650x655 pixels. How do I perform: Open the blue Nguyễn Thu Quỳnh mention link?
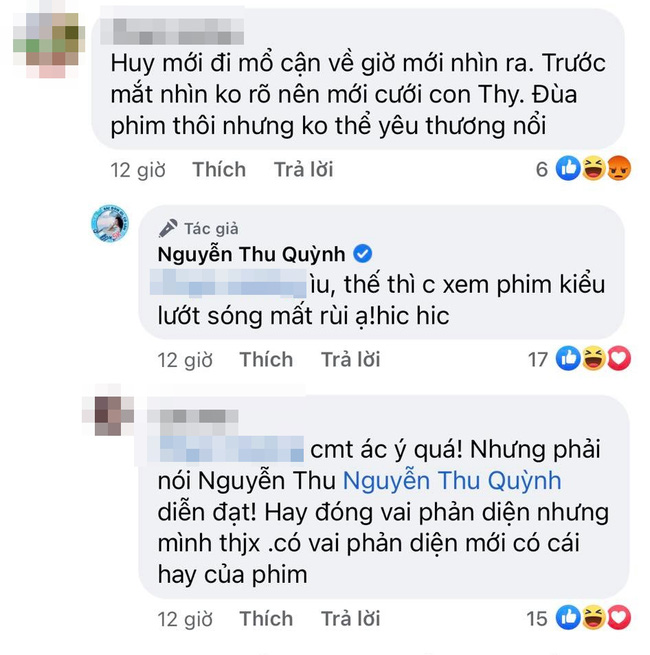[452, 481]
